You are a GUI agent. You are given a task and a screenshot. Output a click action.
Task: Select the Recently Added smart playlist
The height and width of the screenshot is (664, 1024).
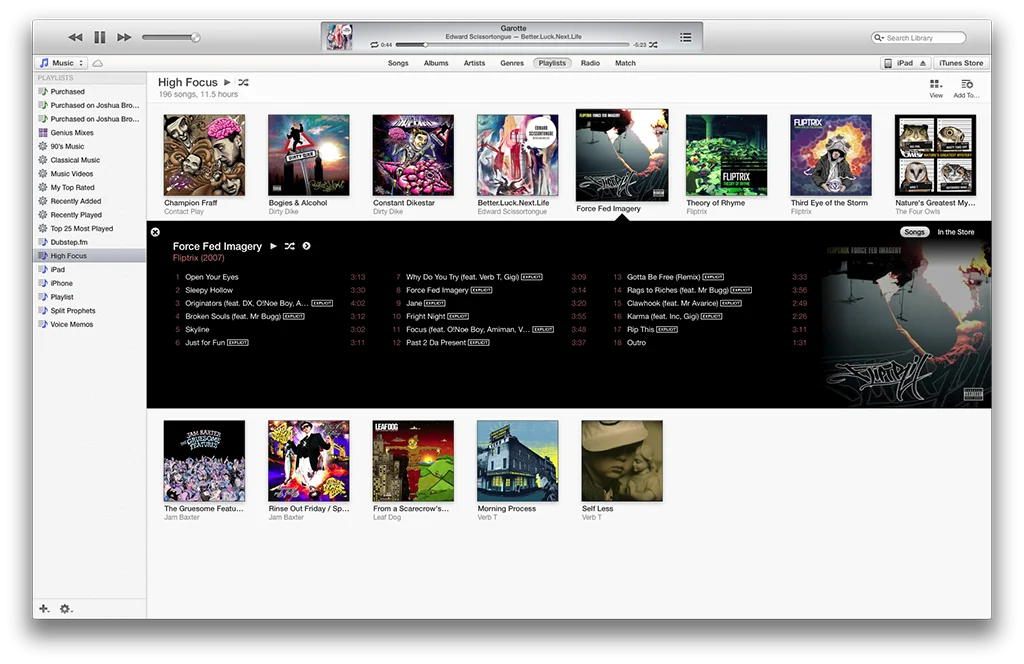pyautogui.click(x=90, y=201)
